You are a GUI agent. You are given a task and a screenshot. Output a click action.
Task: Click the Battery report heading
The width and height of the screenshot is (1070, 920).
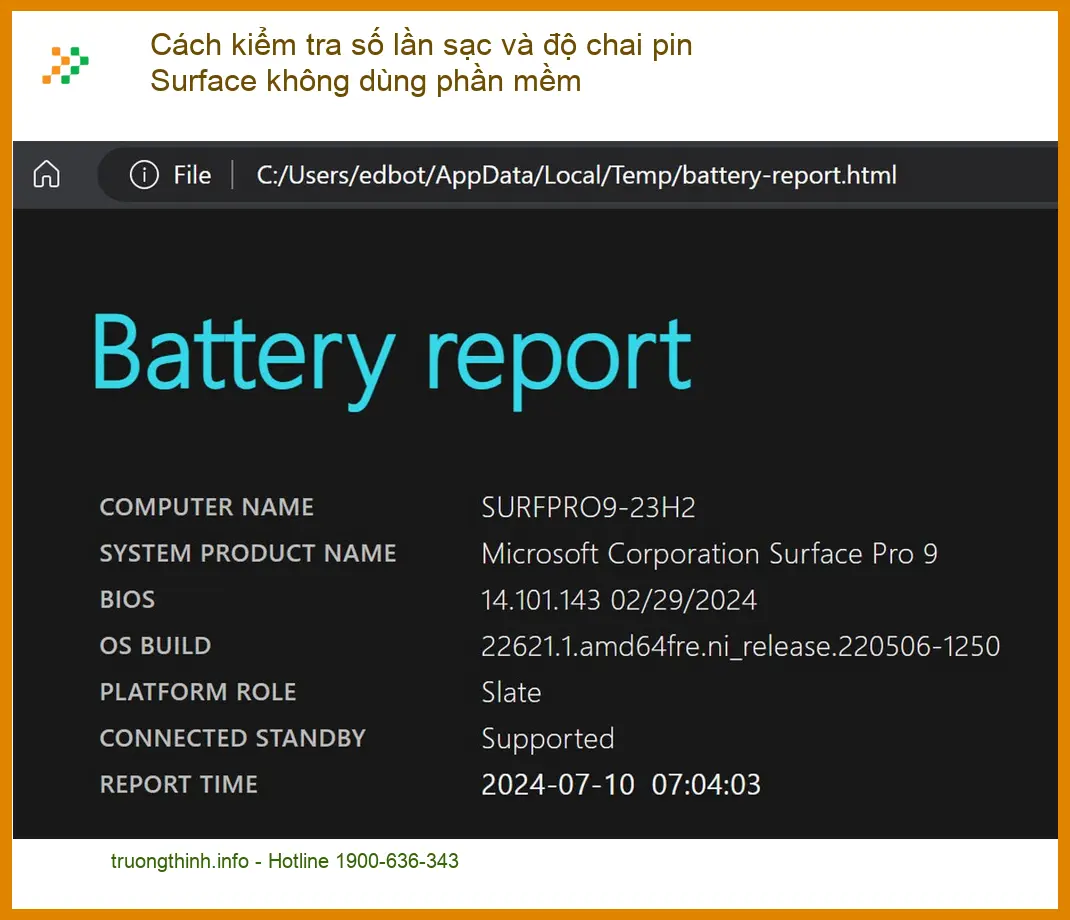pyautogui.click(x=392, y=360)
